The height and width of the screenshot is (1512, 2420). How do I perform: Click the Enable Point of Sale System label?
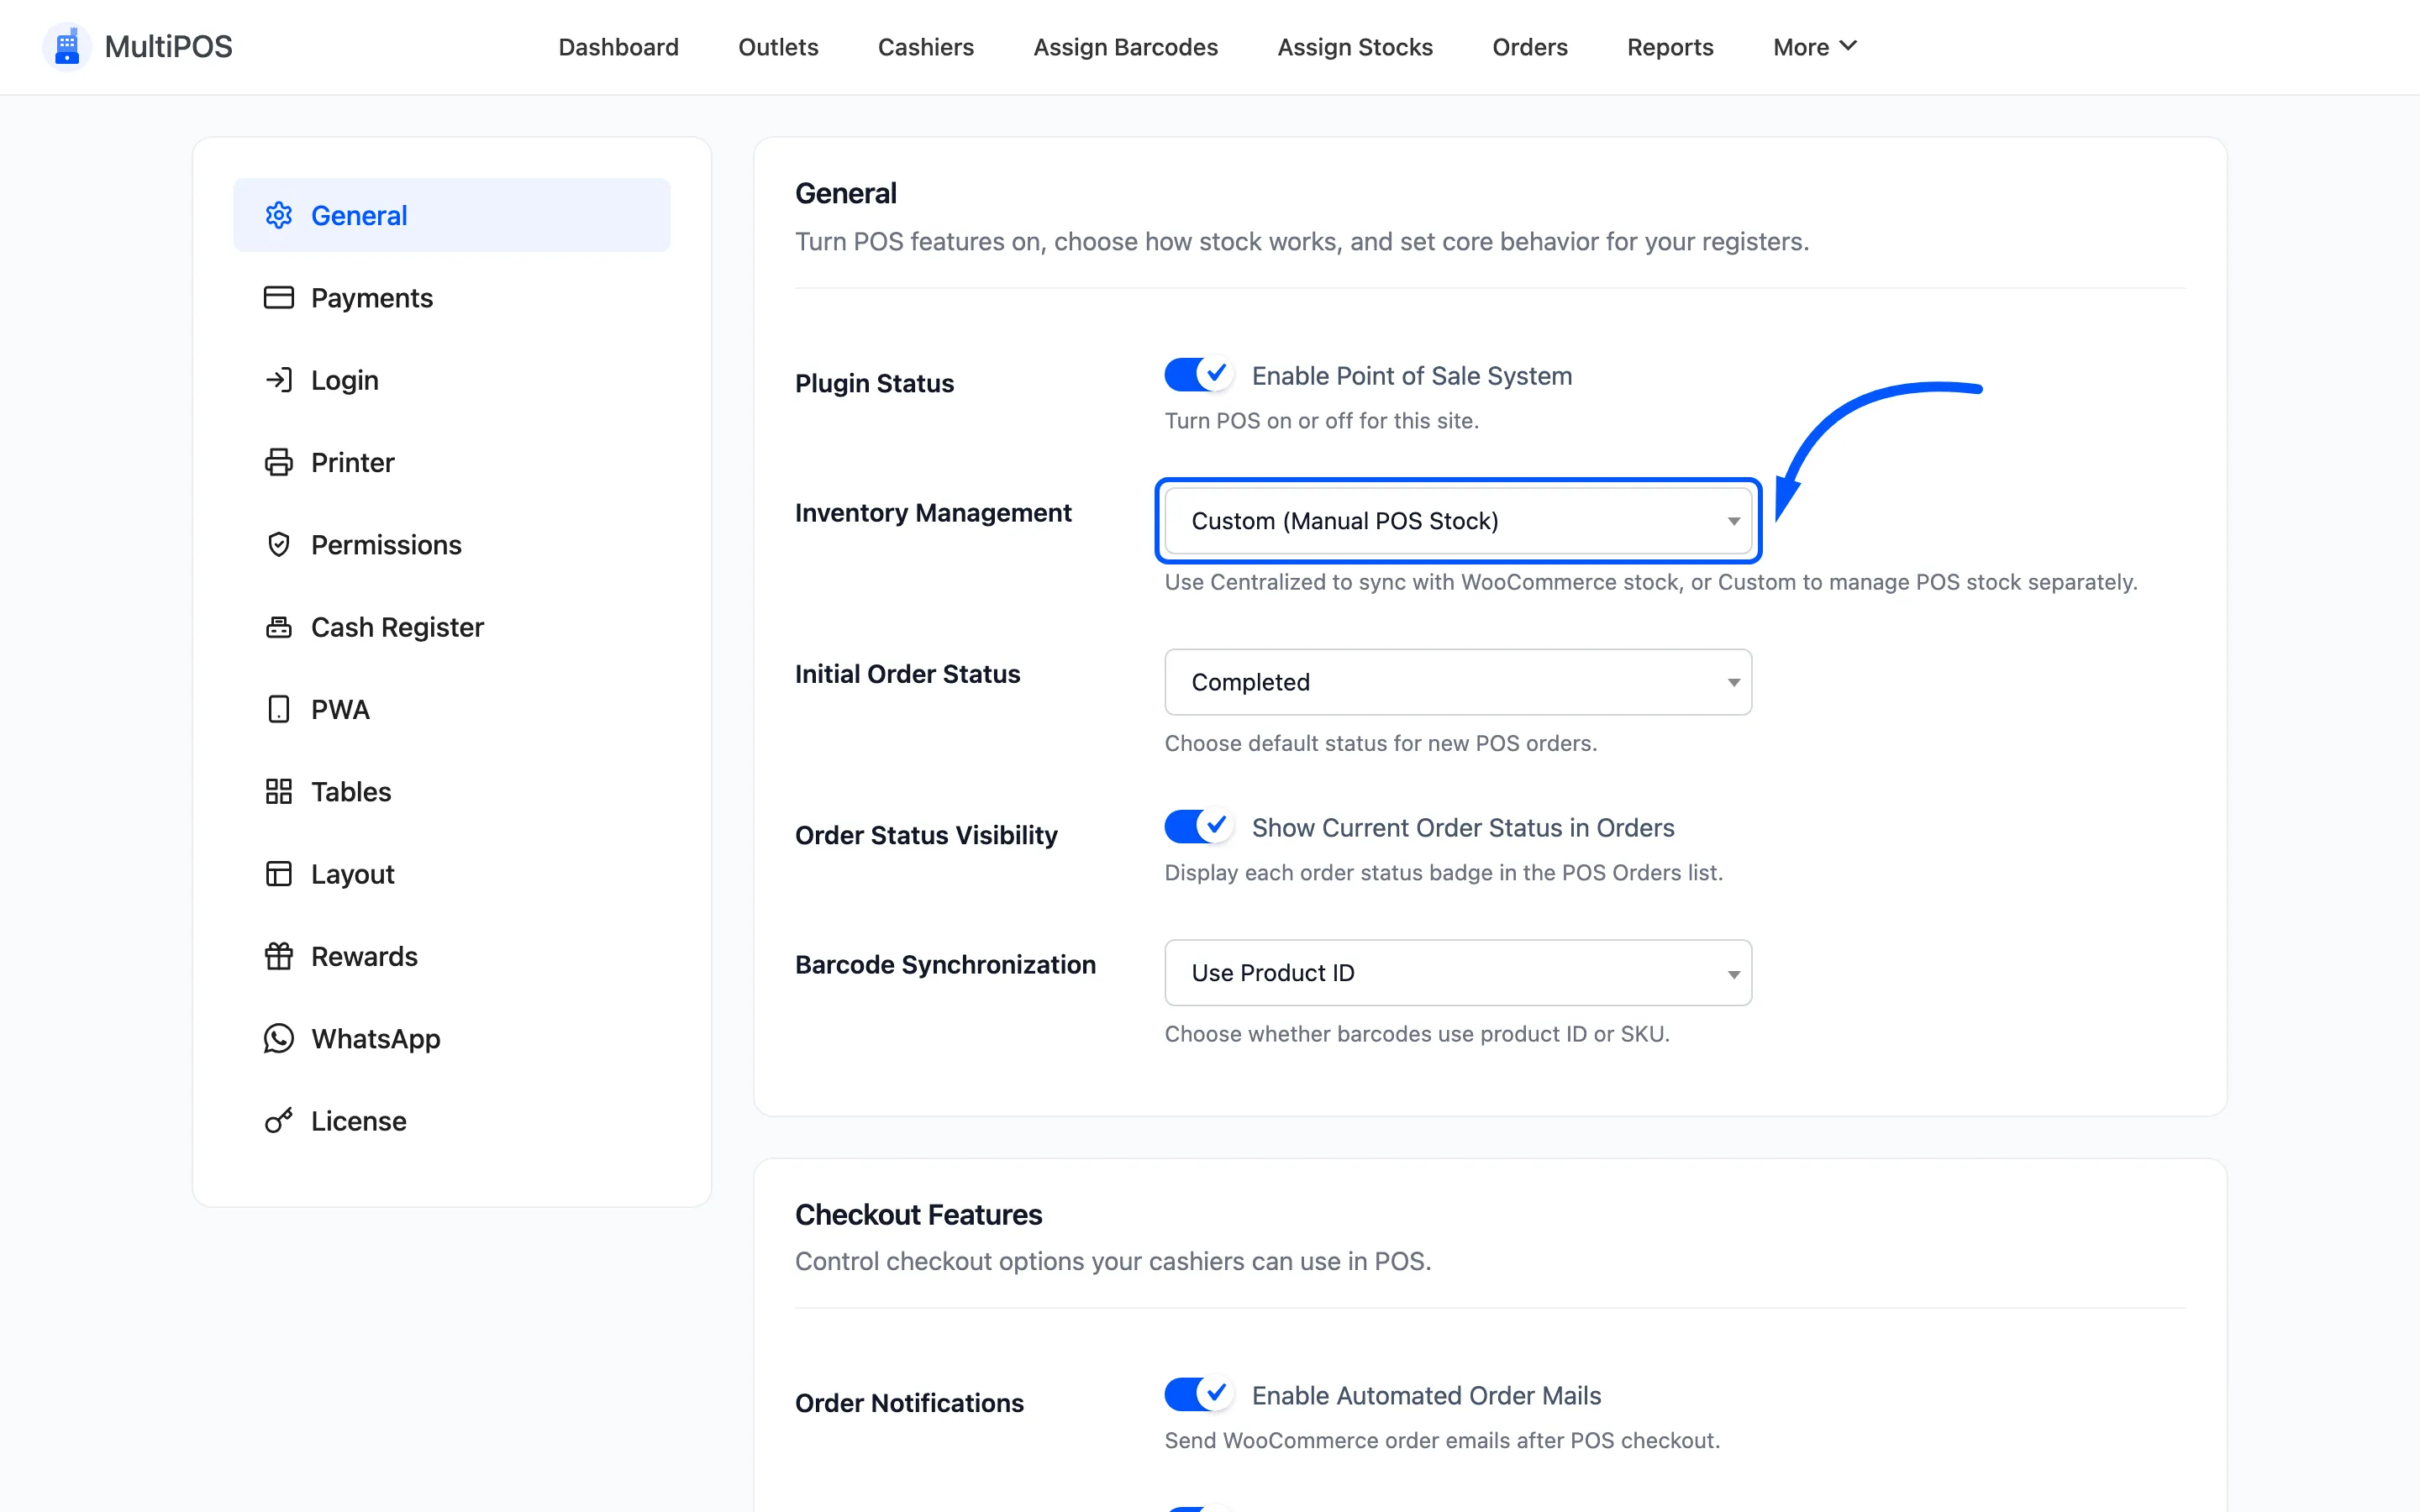click(1412, 375)
